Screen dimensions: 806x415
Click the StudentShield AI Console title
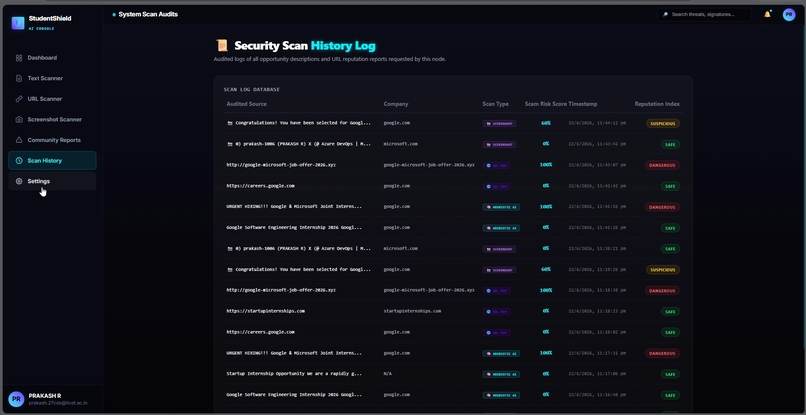click(x=50, y=23)
